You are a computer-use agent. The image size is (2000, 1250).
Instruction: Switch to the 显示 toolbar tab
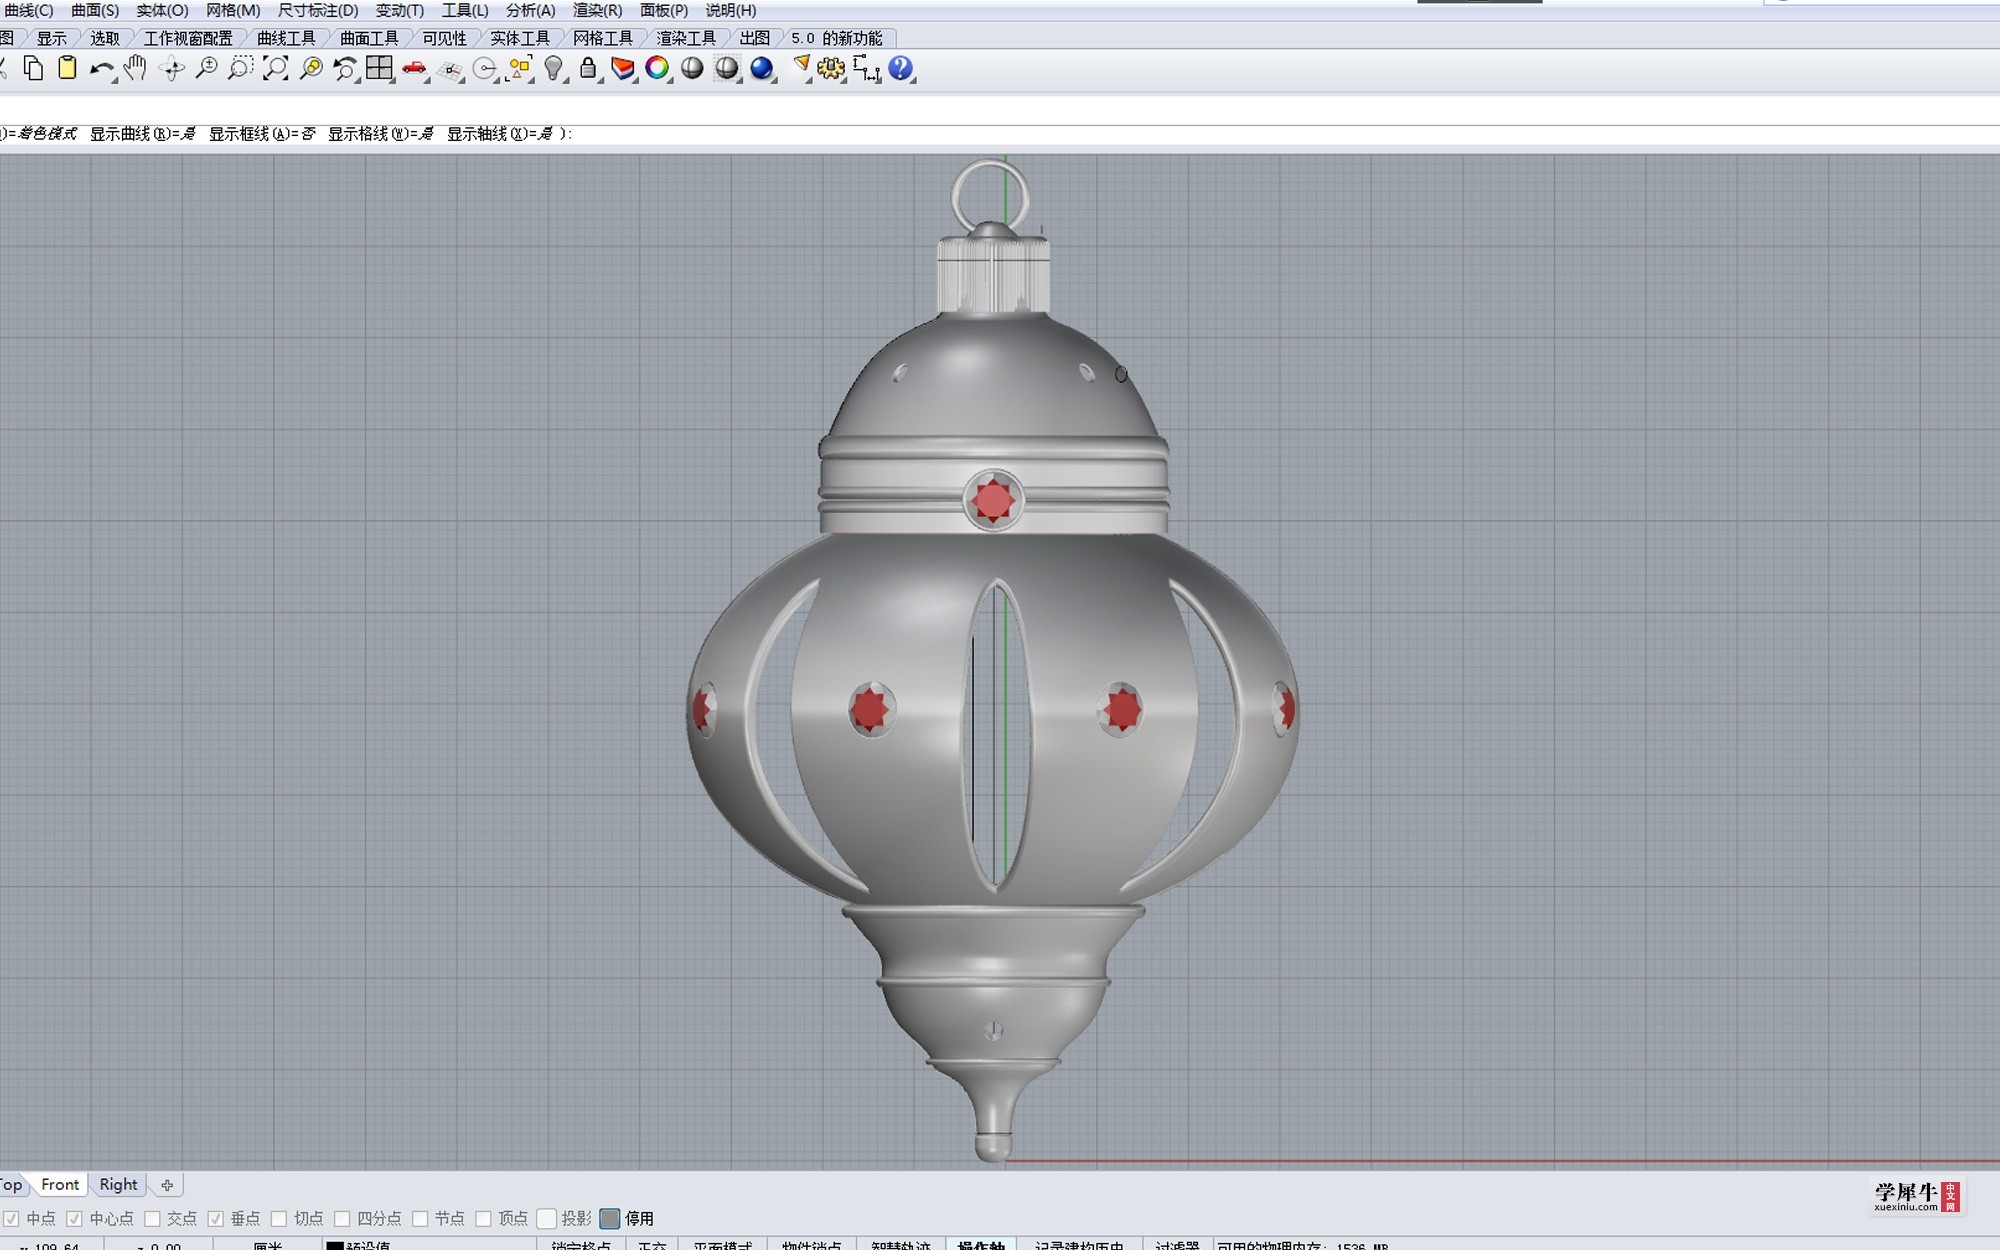point(52,38)
